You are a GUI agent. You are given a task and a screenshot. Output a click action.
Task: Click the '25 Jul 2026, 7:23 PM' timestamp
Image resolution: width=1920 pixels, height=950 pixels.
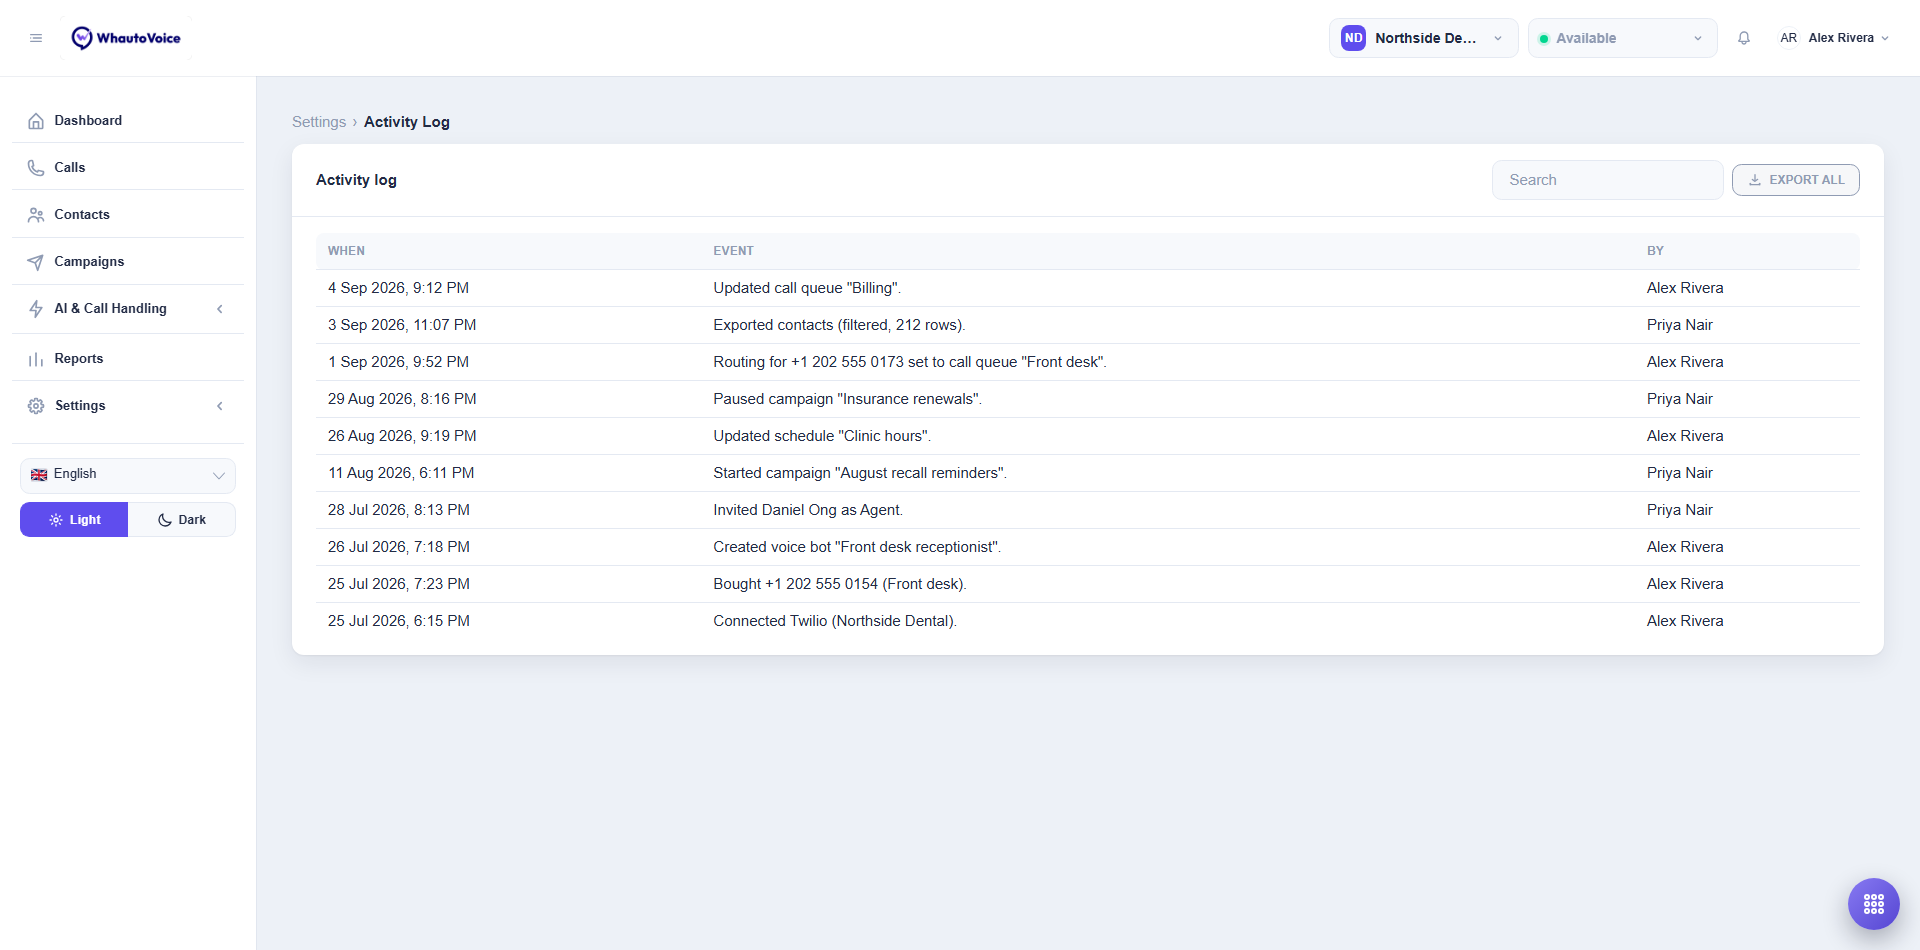399,584
